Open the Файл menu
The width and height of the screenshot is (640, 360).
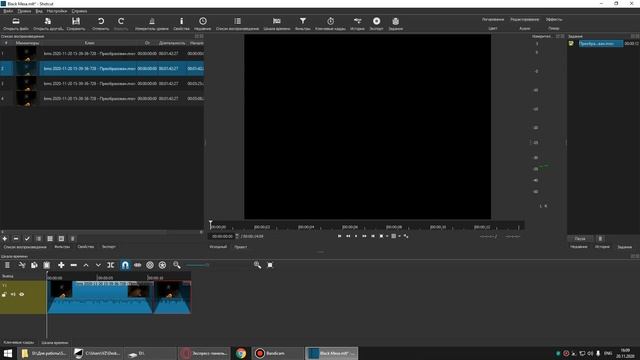[8, 11]
